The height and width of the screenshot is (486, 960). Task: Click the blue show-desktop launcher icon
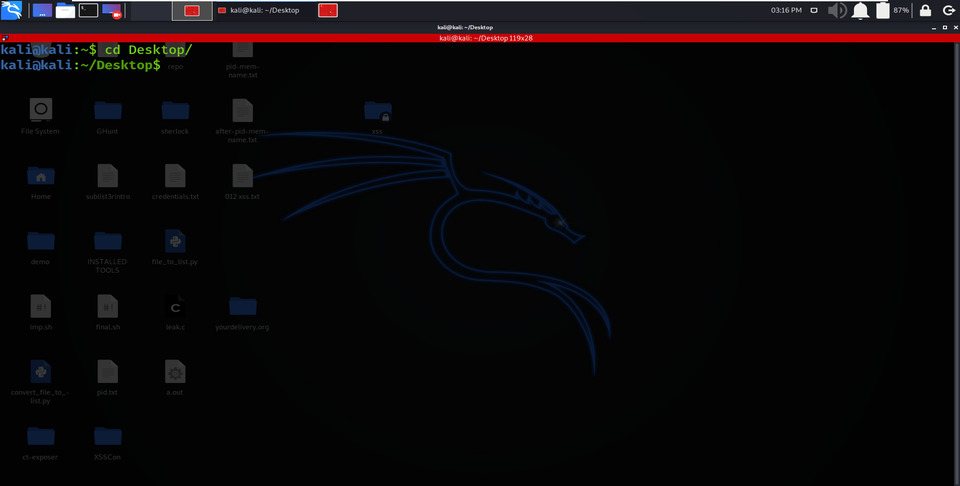point(42,10)
